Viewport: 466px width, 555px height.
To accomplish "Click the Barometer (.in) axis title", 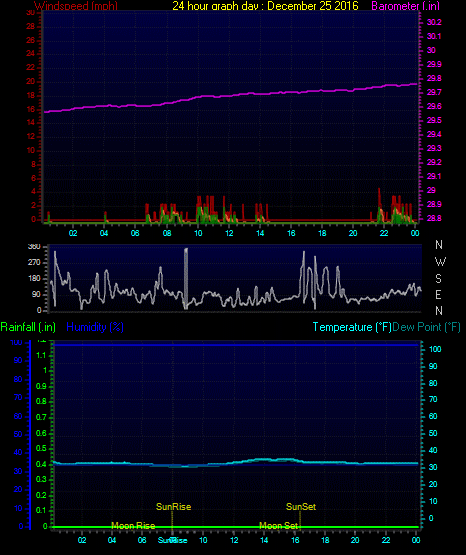I will coord(405,6).
